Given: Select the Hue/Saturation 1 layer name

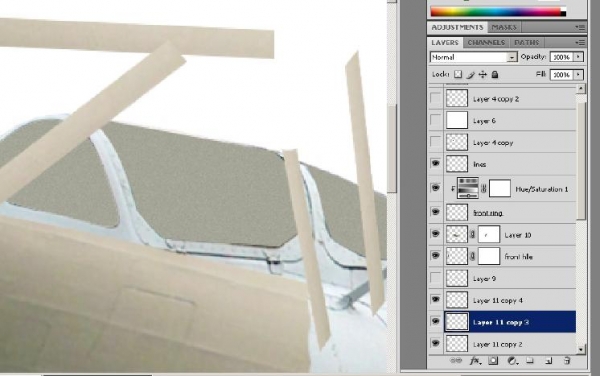Looking at the screenshot, I should (x=541, y=189).
